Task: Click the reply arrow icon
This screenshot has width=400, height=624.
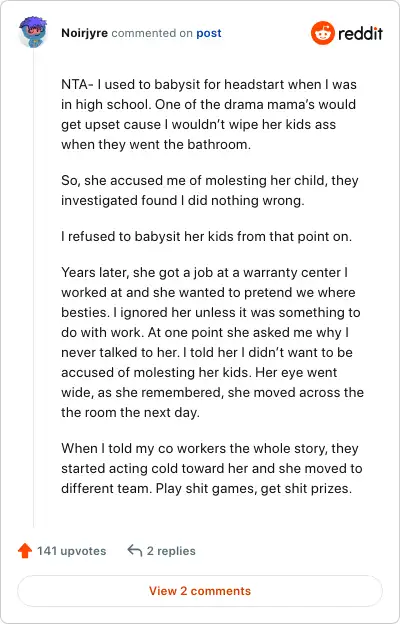Action: tap(135, 551)
